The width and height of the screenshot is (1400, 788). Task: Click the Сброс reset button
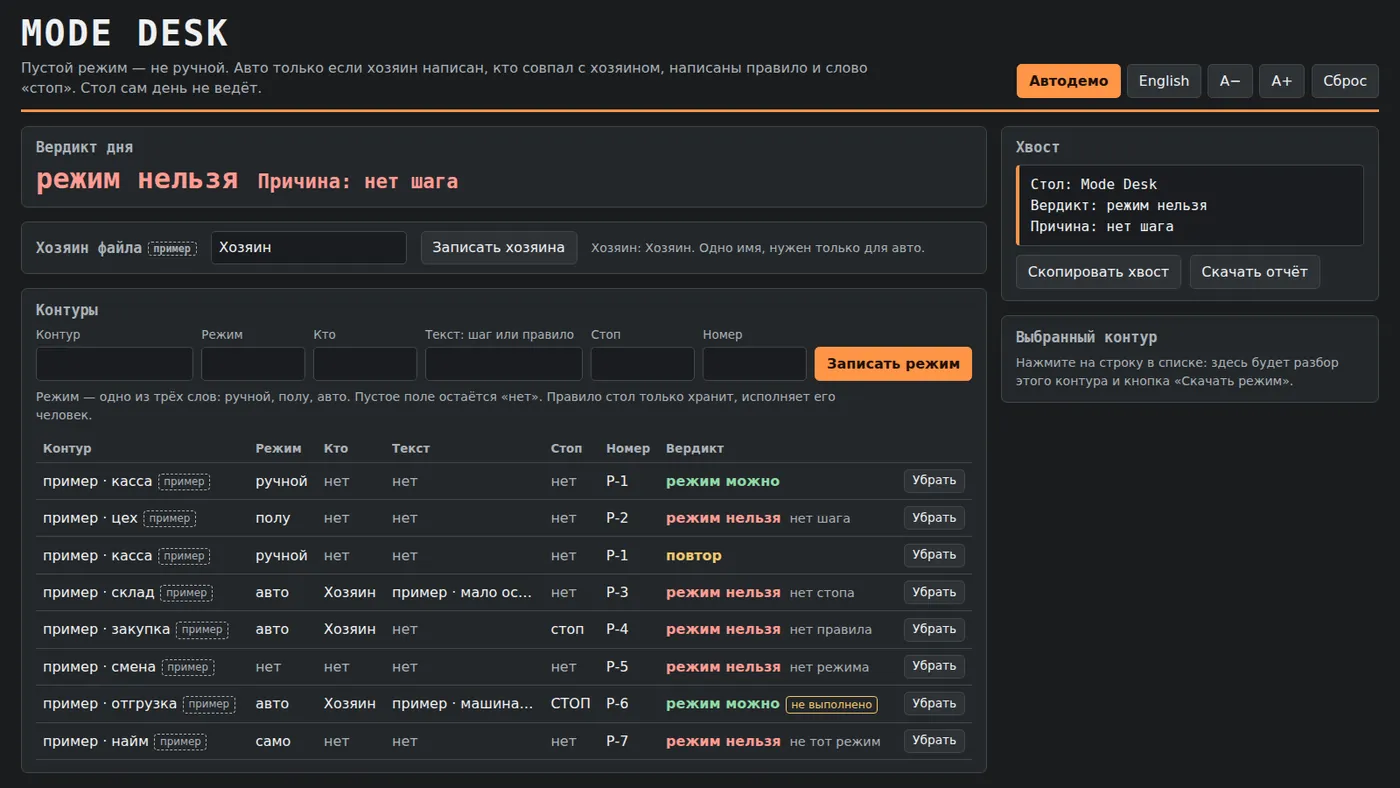(x=1345, y=81)
